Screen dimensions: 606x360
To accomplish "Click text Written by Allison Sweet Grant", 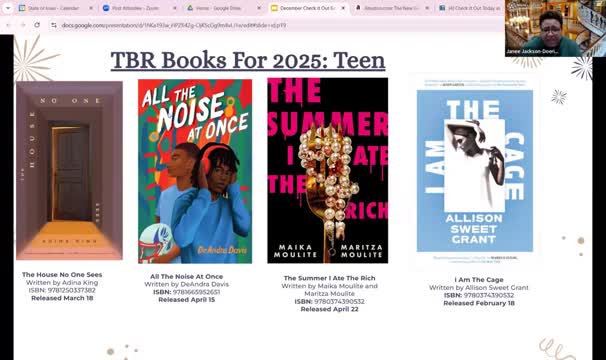I will click(x=479, y=288).
